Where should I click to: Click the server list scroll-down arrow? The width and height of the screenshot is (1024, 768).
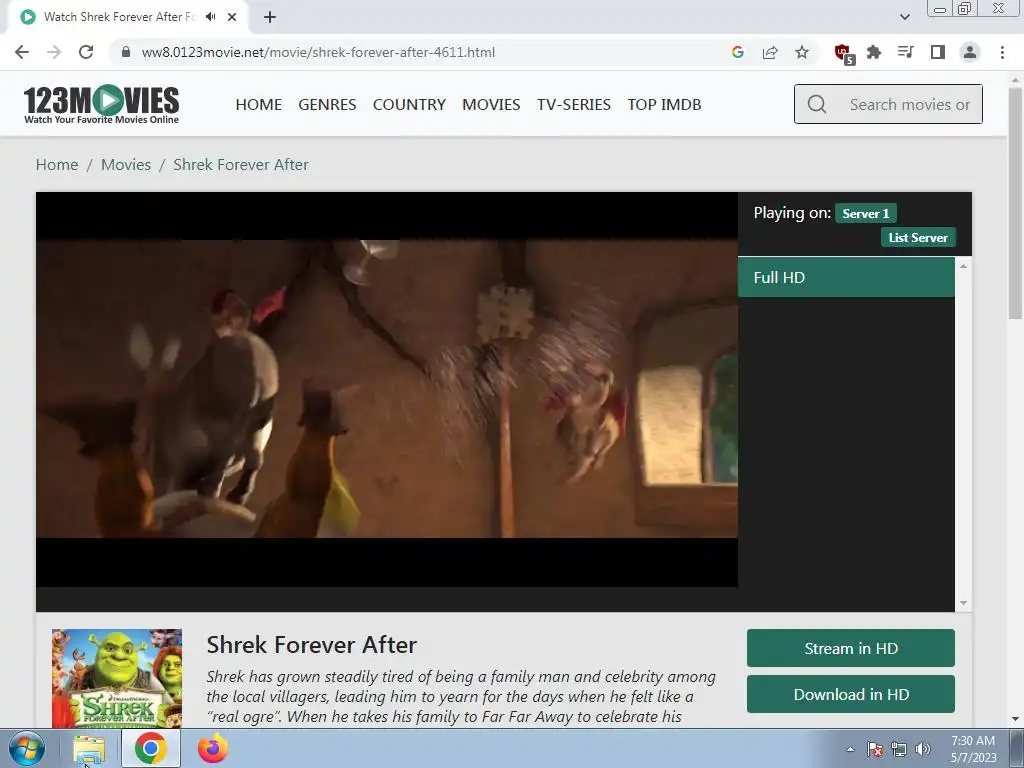click(x=963, y=603)
